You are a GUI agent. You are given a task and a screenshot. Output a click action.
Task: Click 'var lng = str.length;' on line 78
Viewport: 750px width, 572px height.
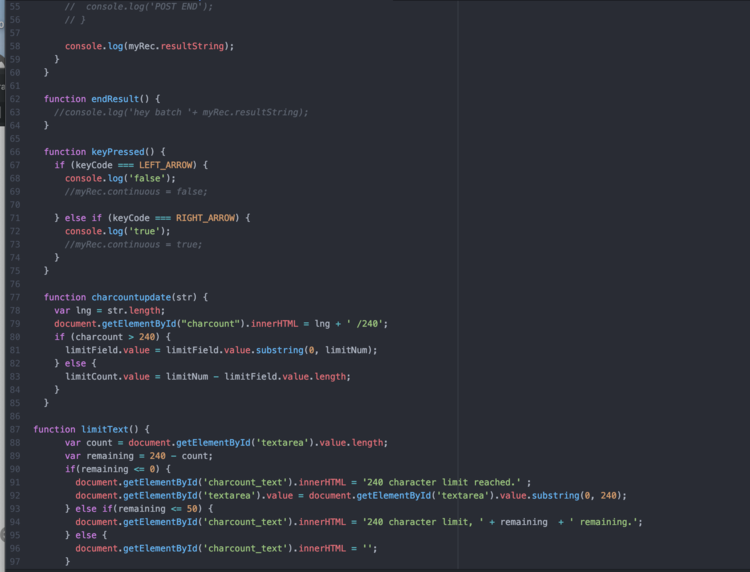point(110,310)
